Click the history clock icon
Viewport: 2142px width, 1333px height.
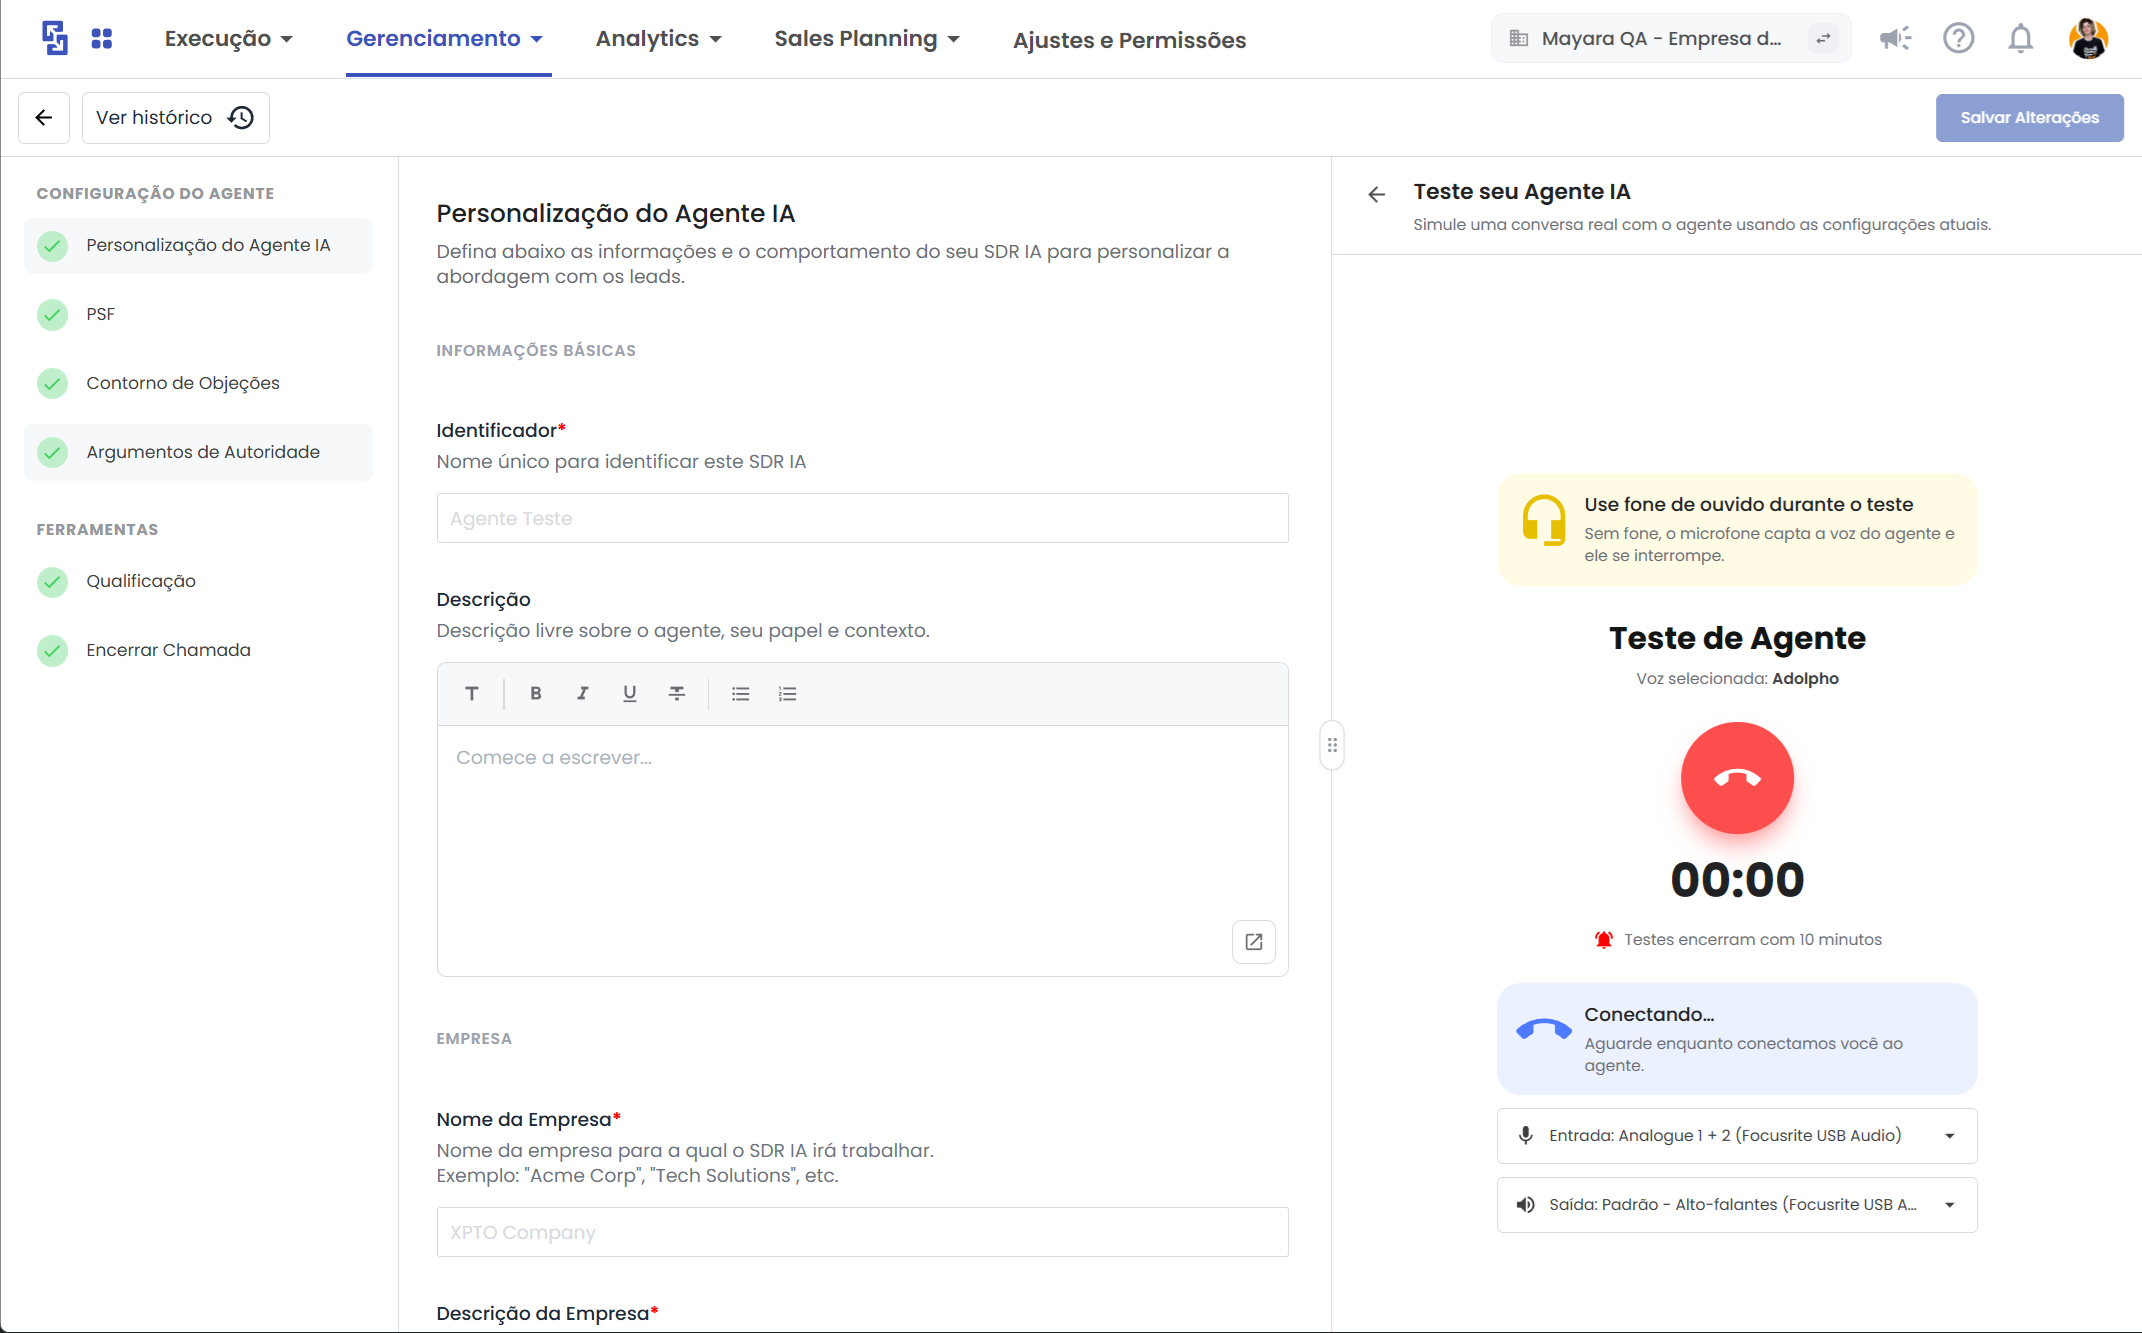241,118
